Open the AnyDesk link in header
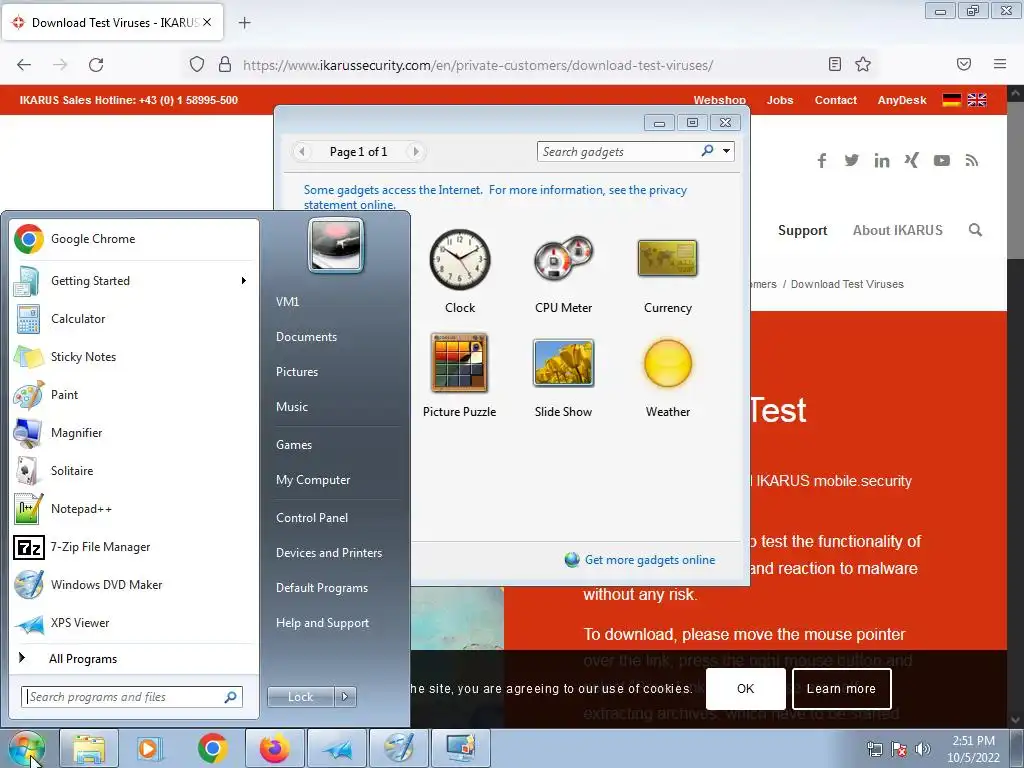The image size is (1024, 768). coord(902,100)
